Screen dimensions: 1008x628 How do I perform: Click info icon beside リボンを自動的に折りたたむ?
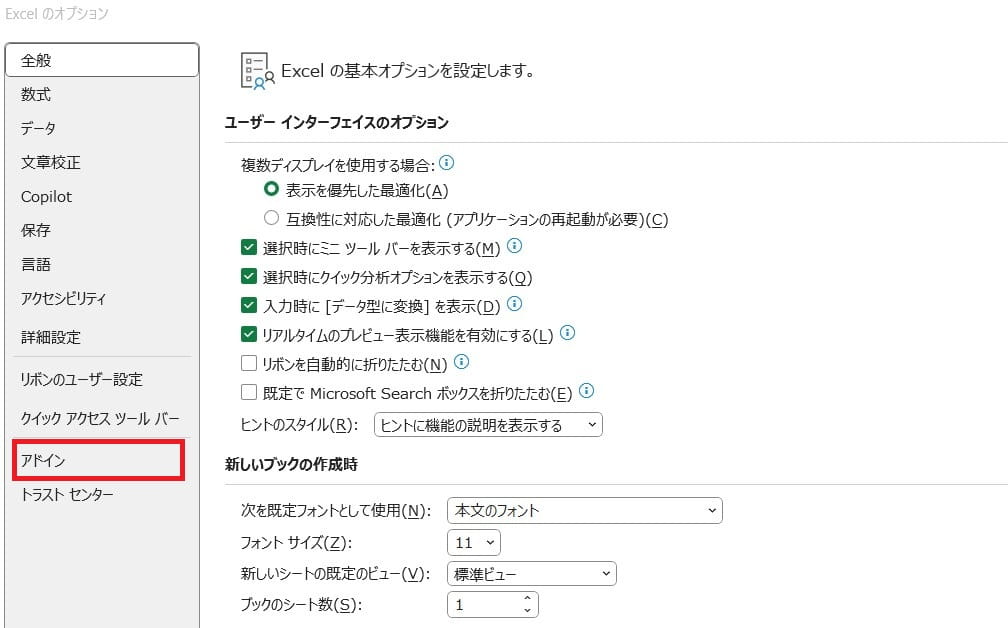[x=462, y=362]
